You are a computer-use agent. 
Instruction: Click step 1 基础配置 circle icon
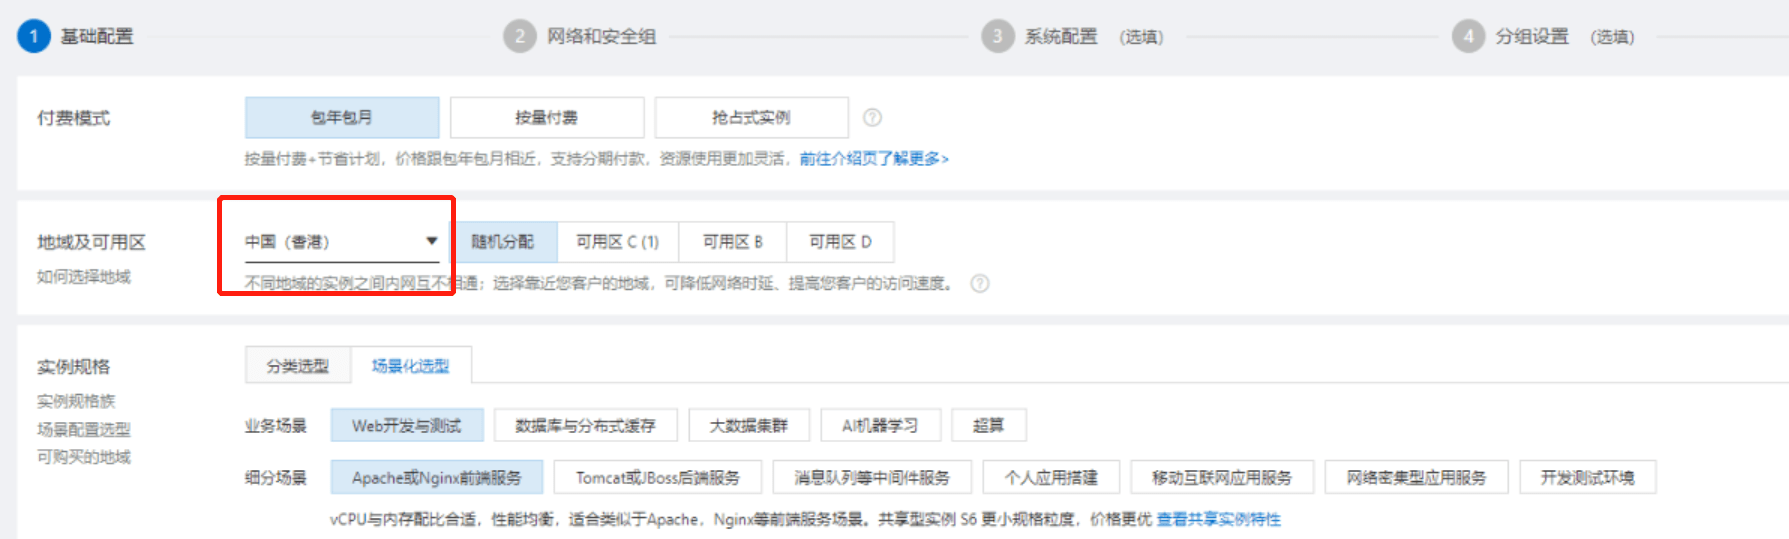pos(33,37)
